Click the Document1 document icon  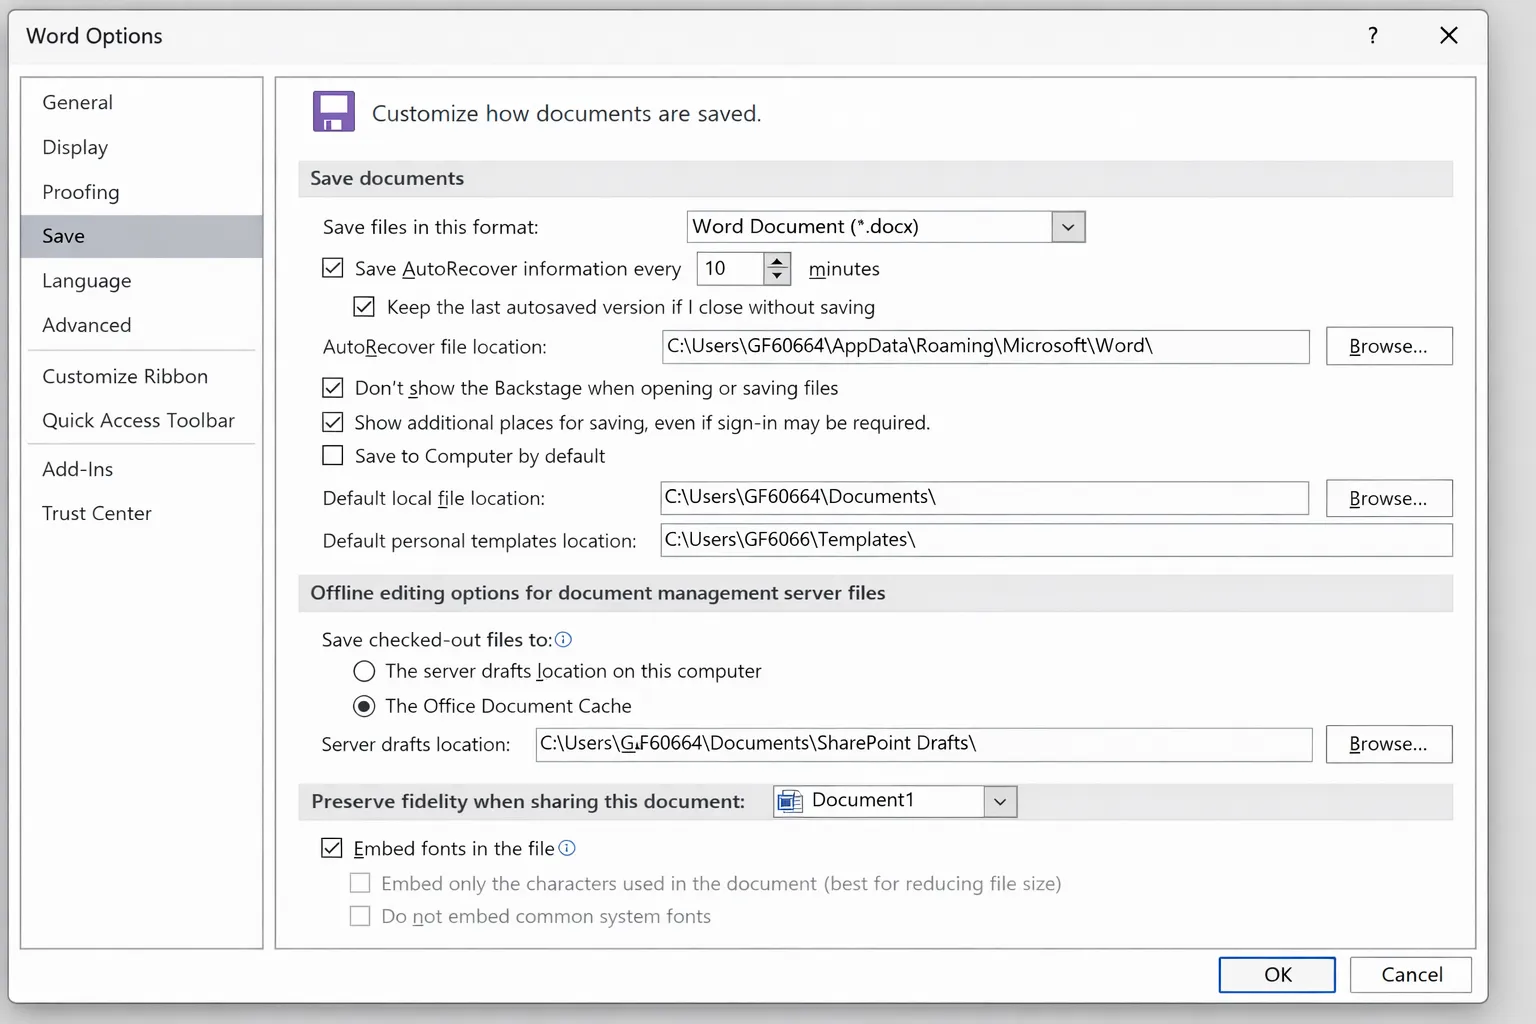(791, 800)
